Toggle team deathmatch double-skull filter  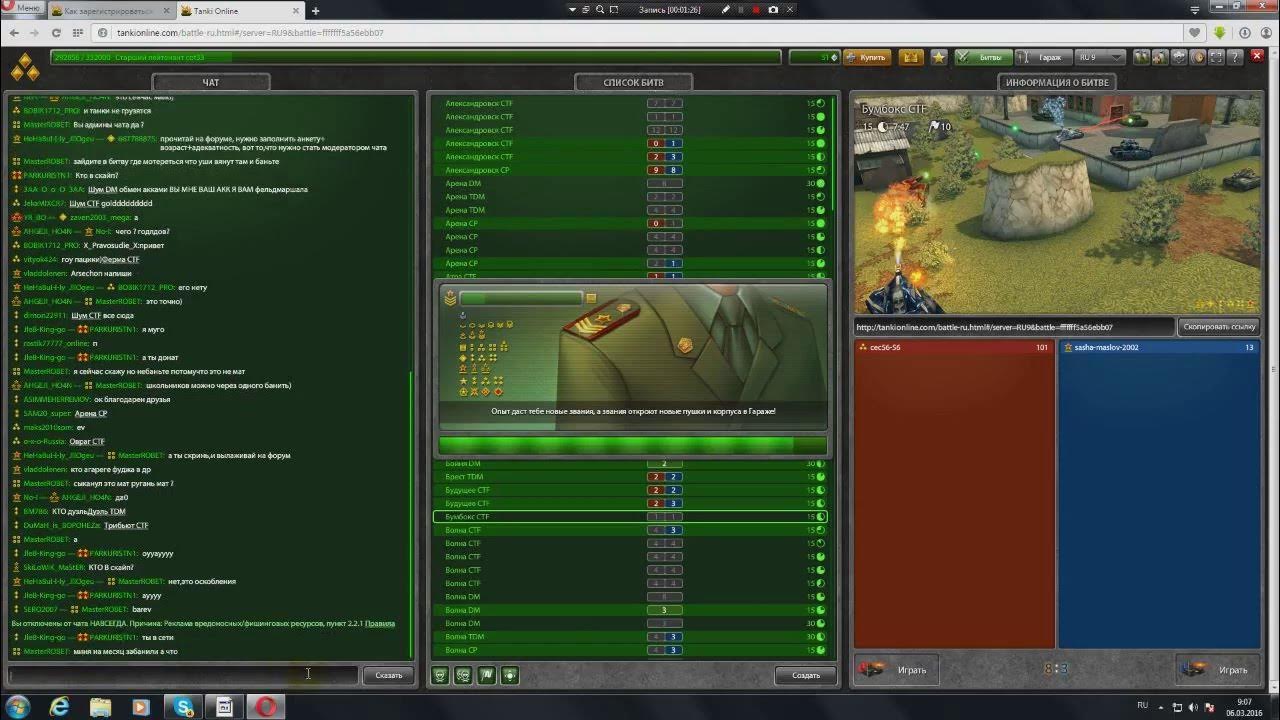(463, 675)
